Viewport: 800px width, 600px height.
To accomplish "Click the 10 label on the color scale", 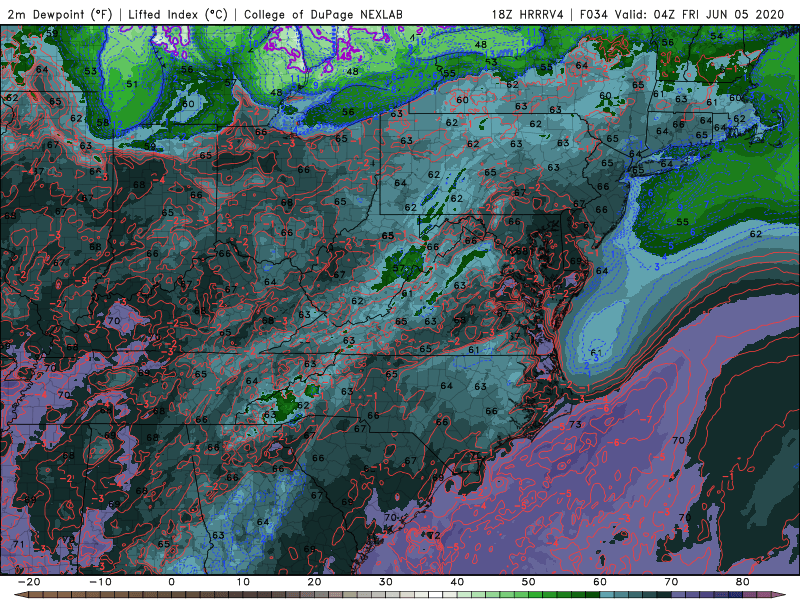I will point(243,582).
